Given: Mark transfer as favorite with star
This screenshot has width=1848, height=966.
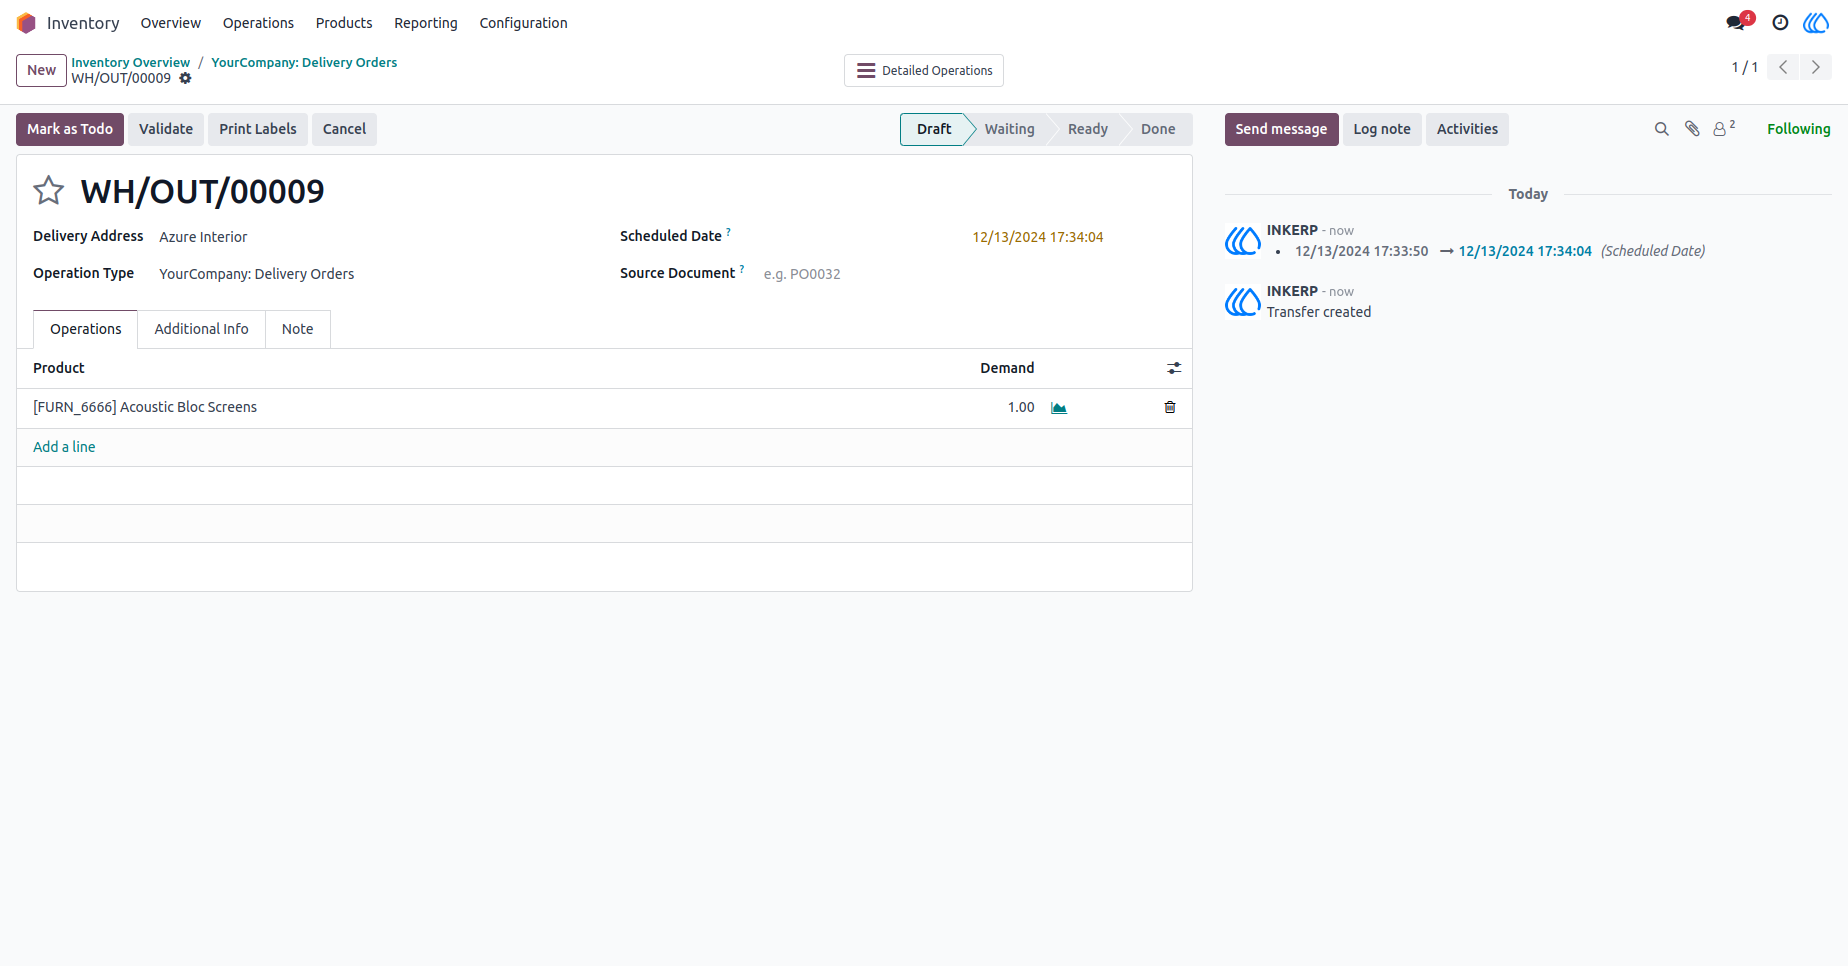Looking at the screenshot, I should [x=48, y=190].
